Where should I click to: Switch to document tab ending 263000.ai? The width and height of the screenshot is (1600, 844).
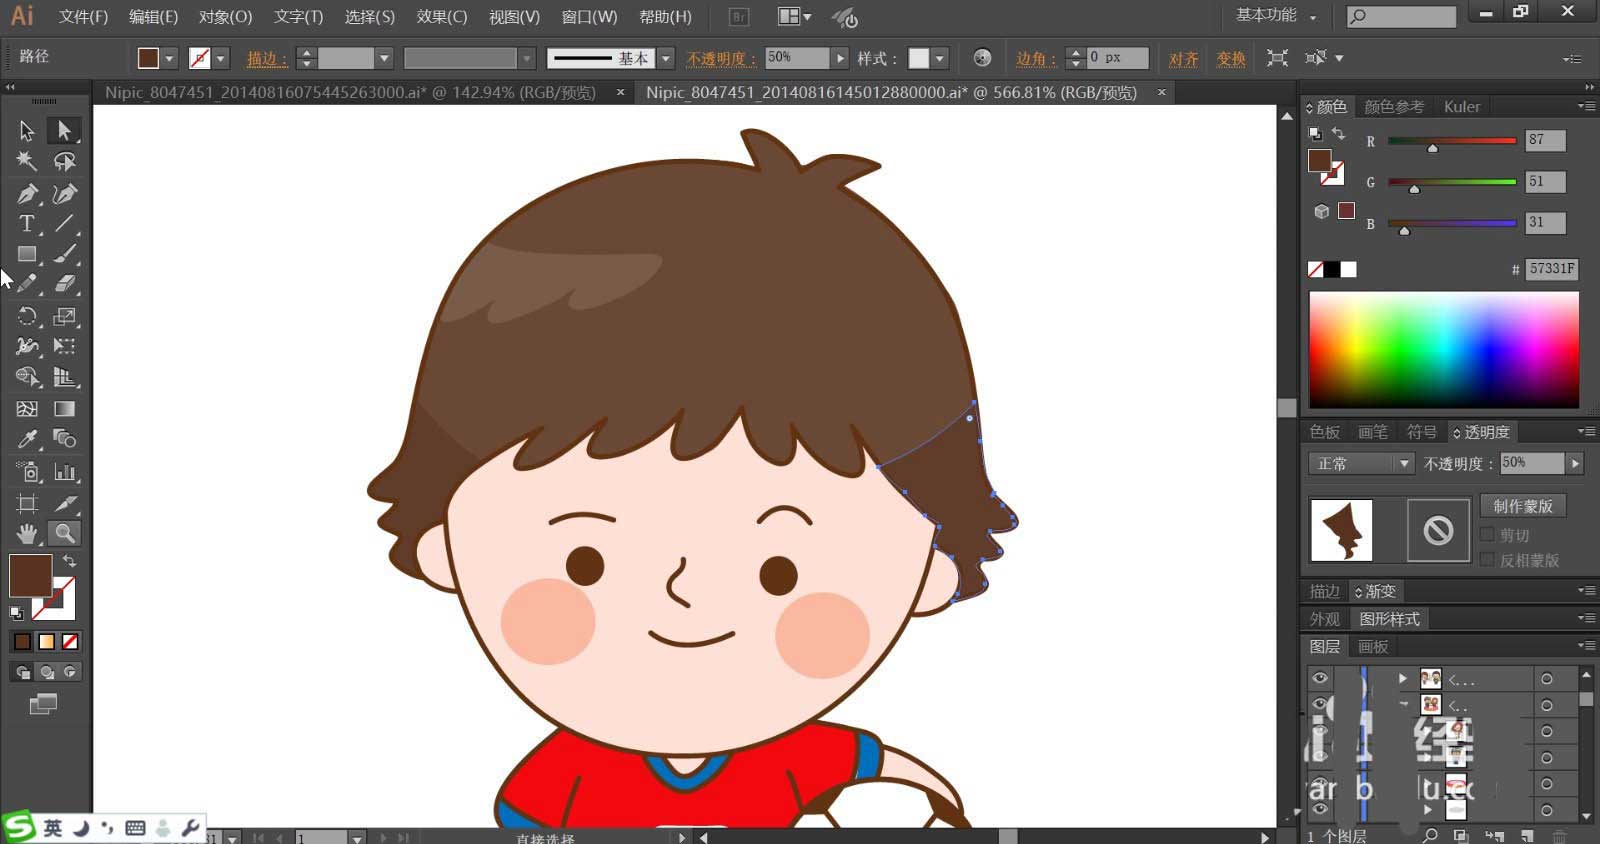(x=350, y=92)
